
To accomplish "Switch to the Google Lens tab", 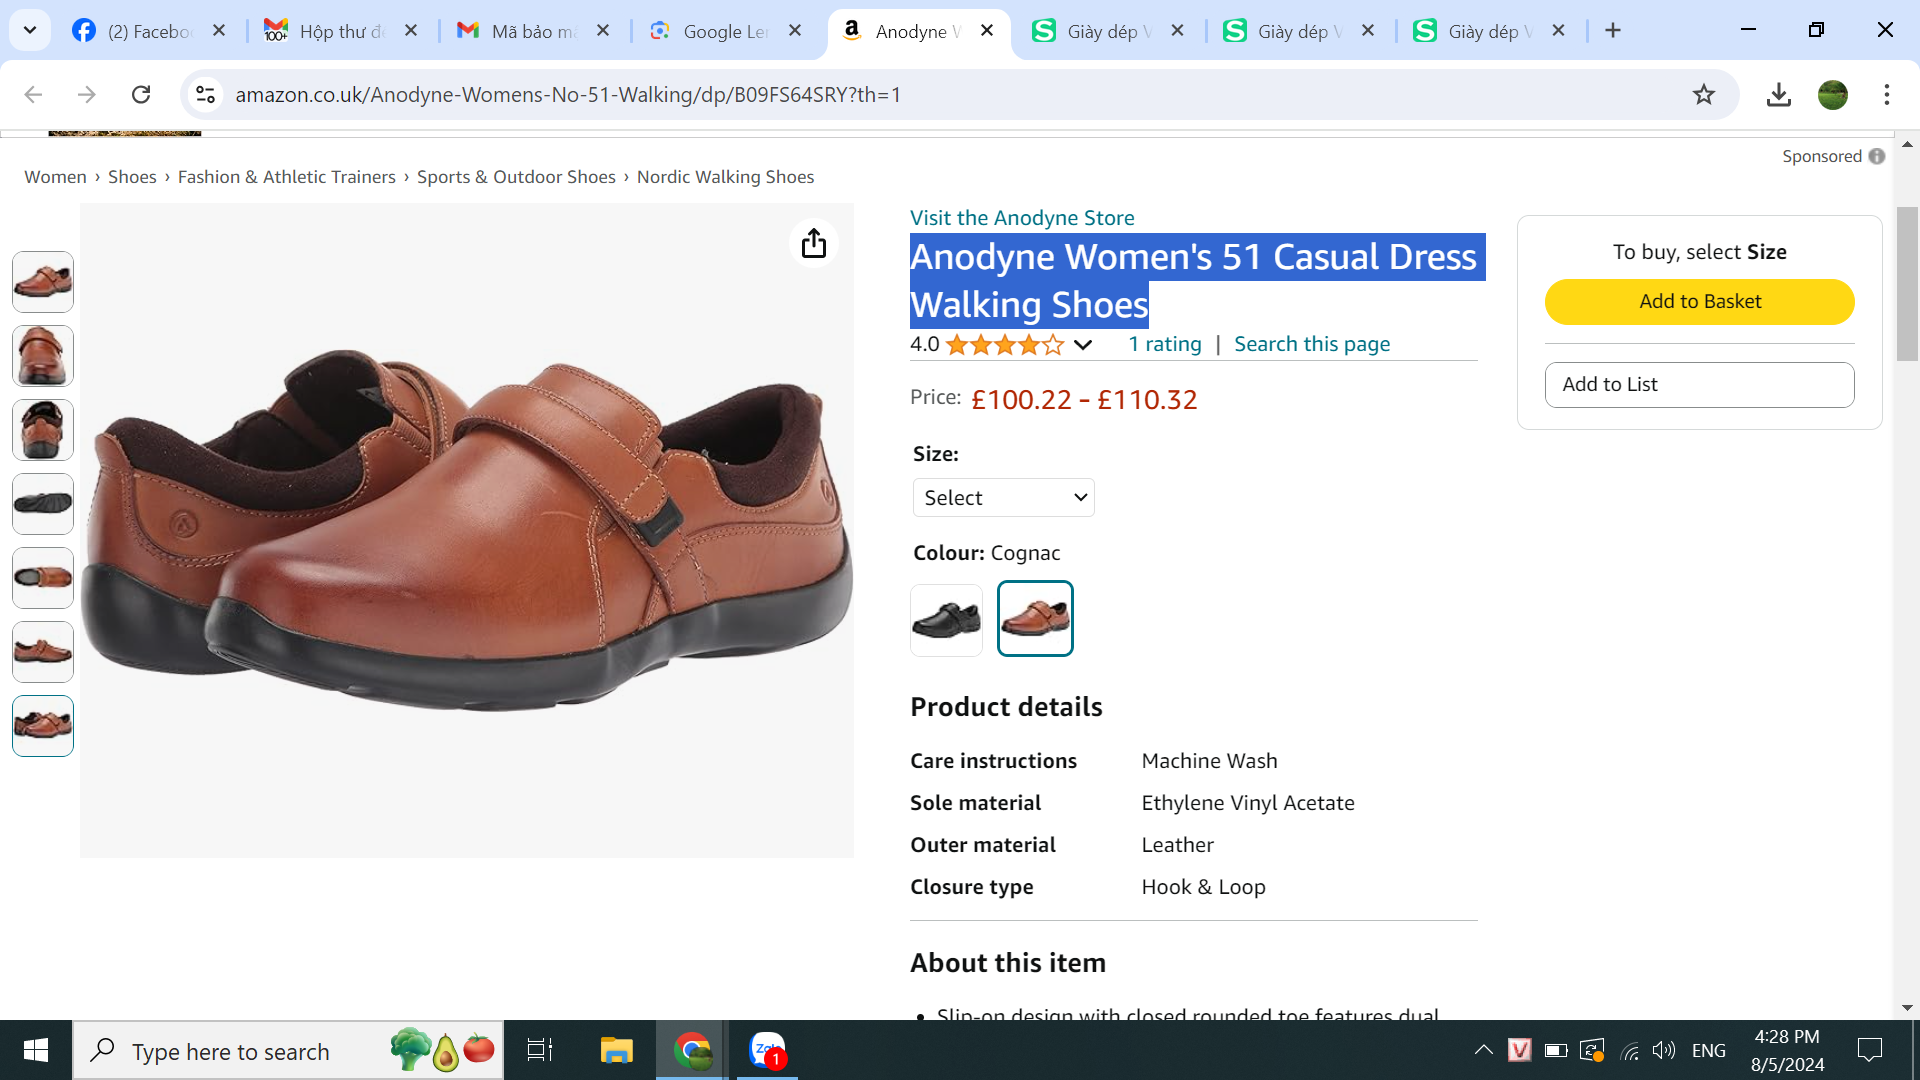I will point(724,31).
